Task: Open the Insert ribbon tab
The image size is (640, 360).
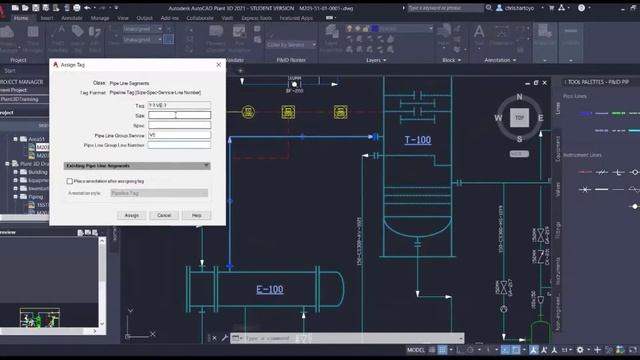Action: 47,18
